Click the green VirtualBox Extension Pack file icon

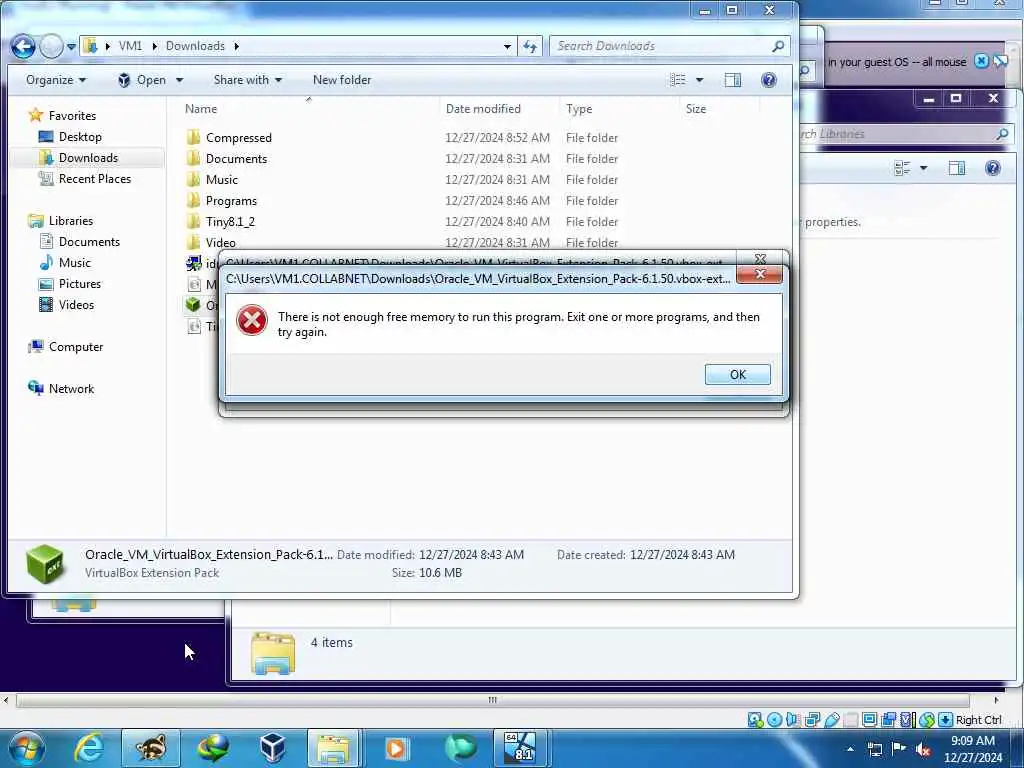pyautogui.click(x=193, y=304)
